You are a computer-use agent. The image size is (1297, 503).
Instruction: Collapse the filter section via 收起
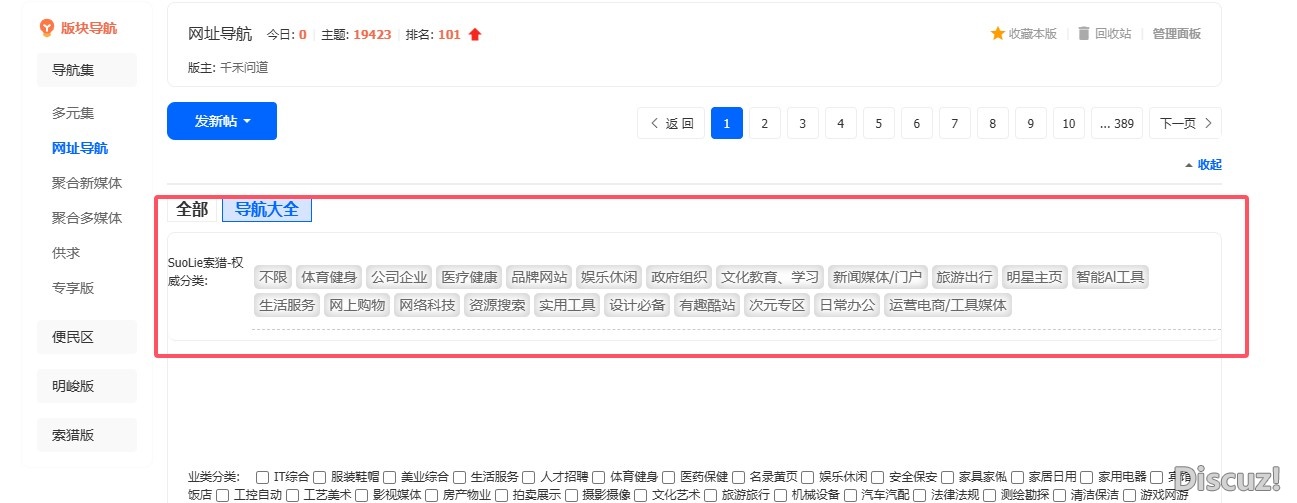(1203, 164)
